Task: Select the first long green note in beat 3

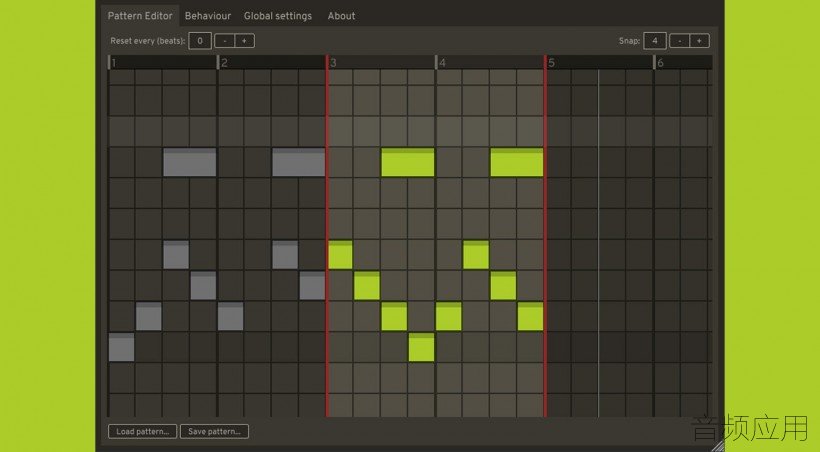Action: pyautogui.click(x=407, y=162)
